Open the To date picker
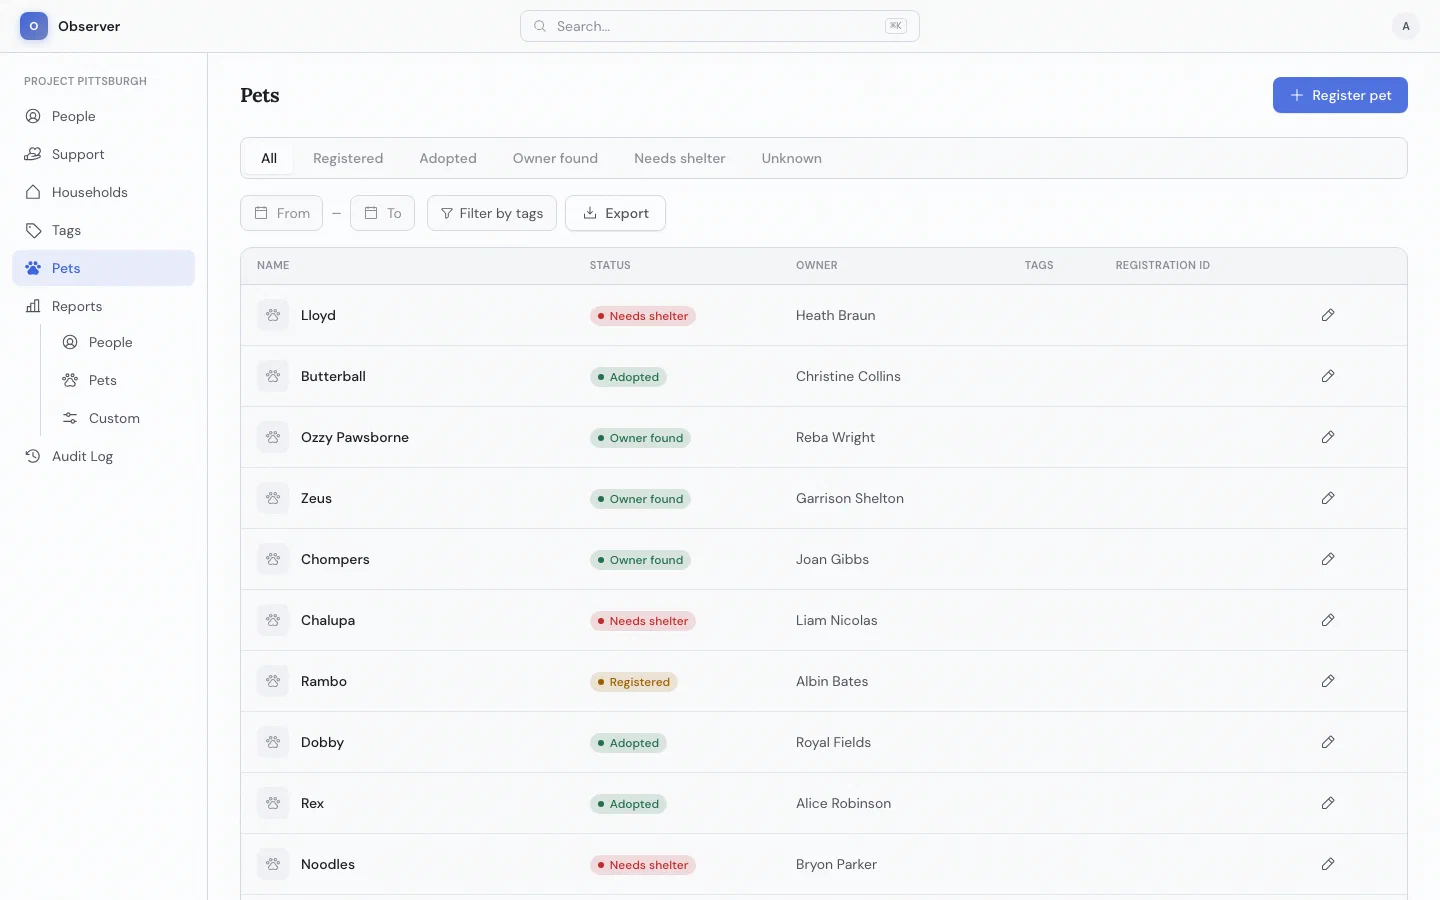The image size is (1440, 900). (x=382, y=213)
